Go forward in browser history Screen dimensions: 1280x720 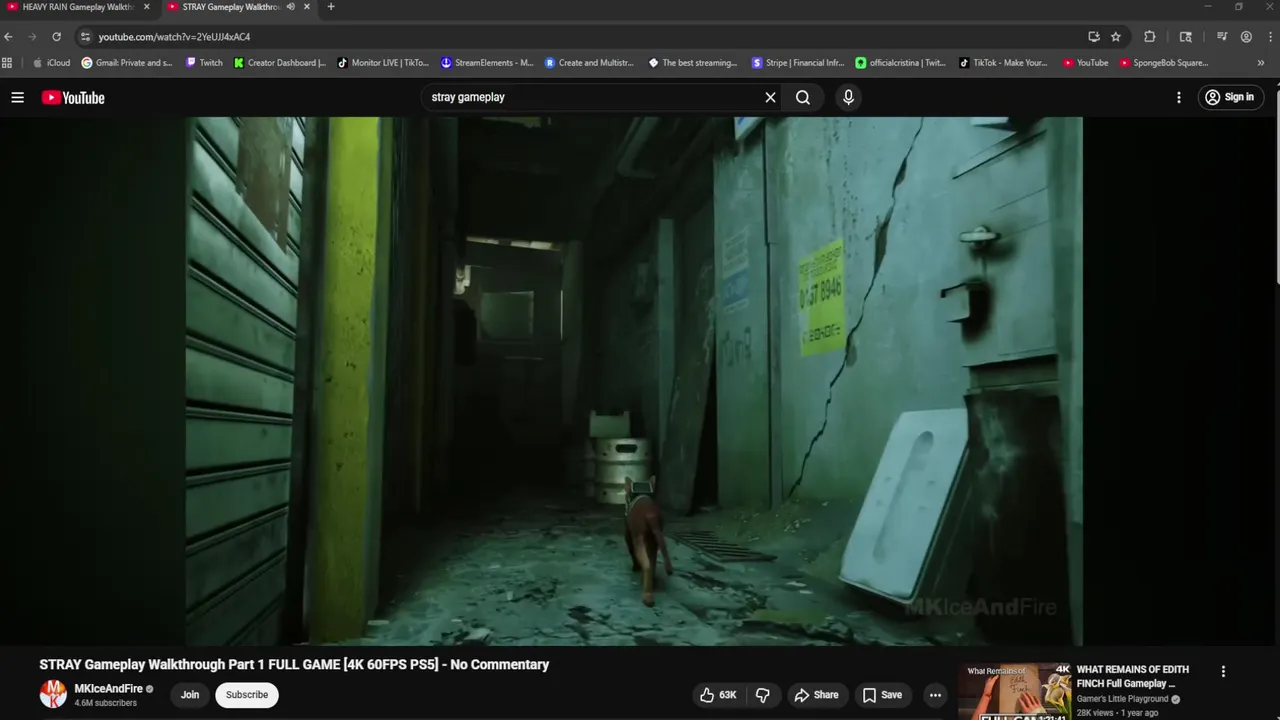(x=32, y=37)
